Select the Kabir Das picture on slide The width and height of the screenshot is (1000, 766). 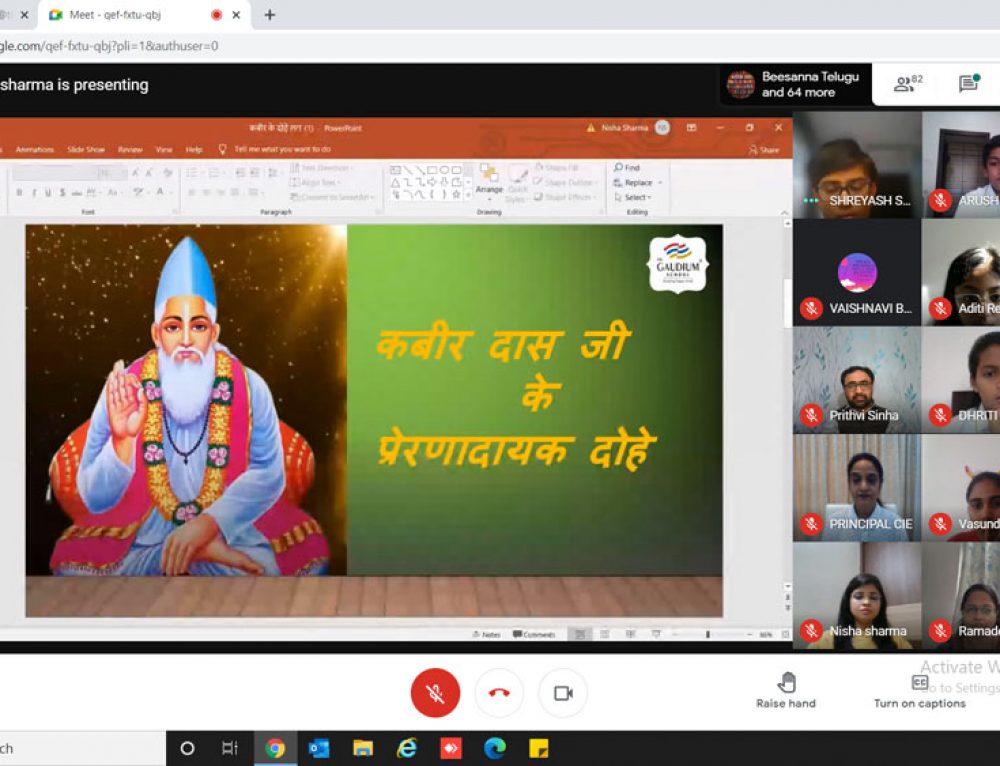tap(186, 400)
